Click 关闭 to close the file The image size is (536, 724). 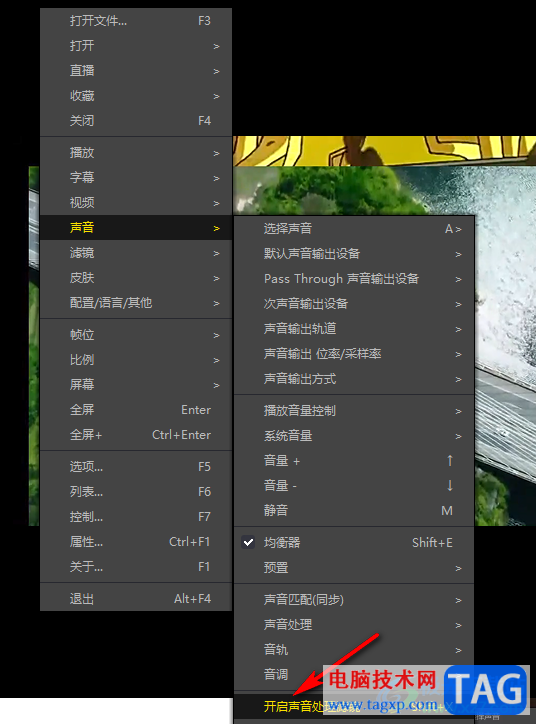click(x=136, y=121)
